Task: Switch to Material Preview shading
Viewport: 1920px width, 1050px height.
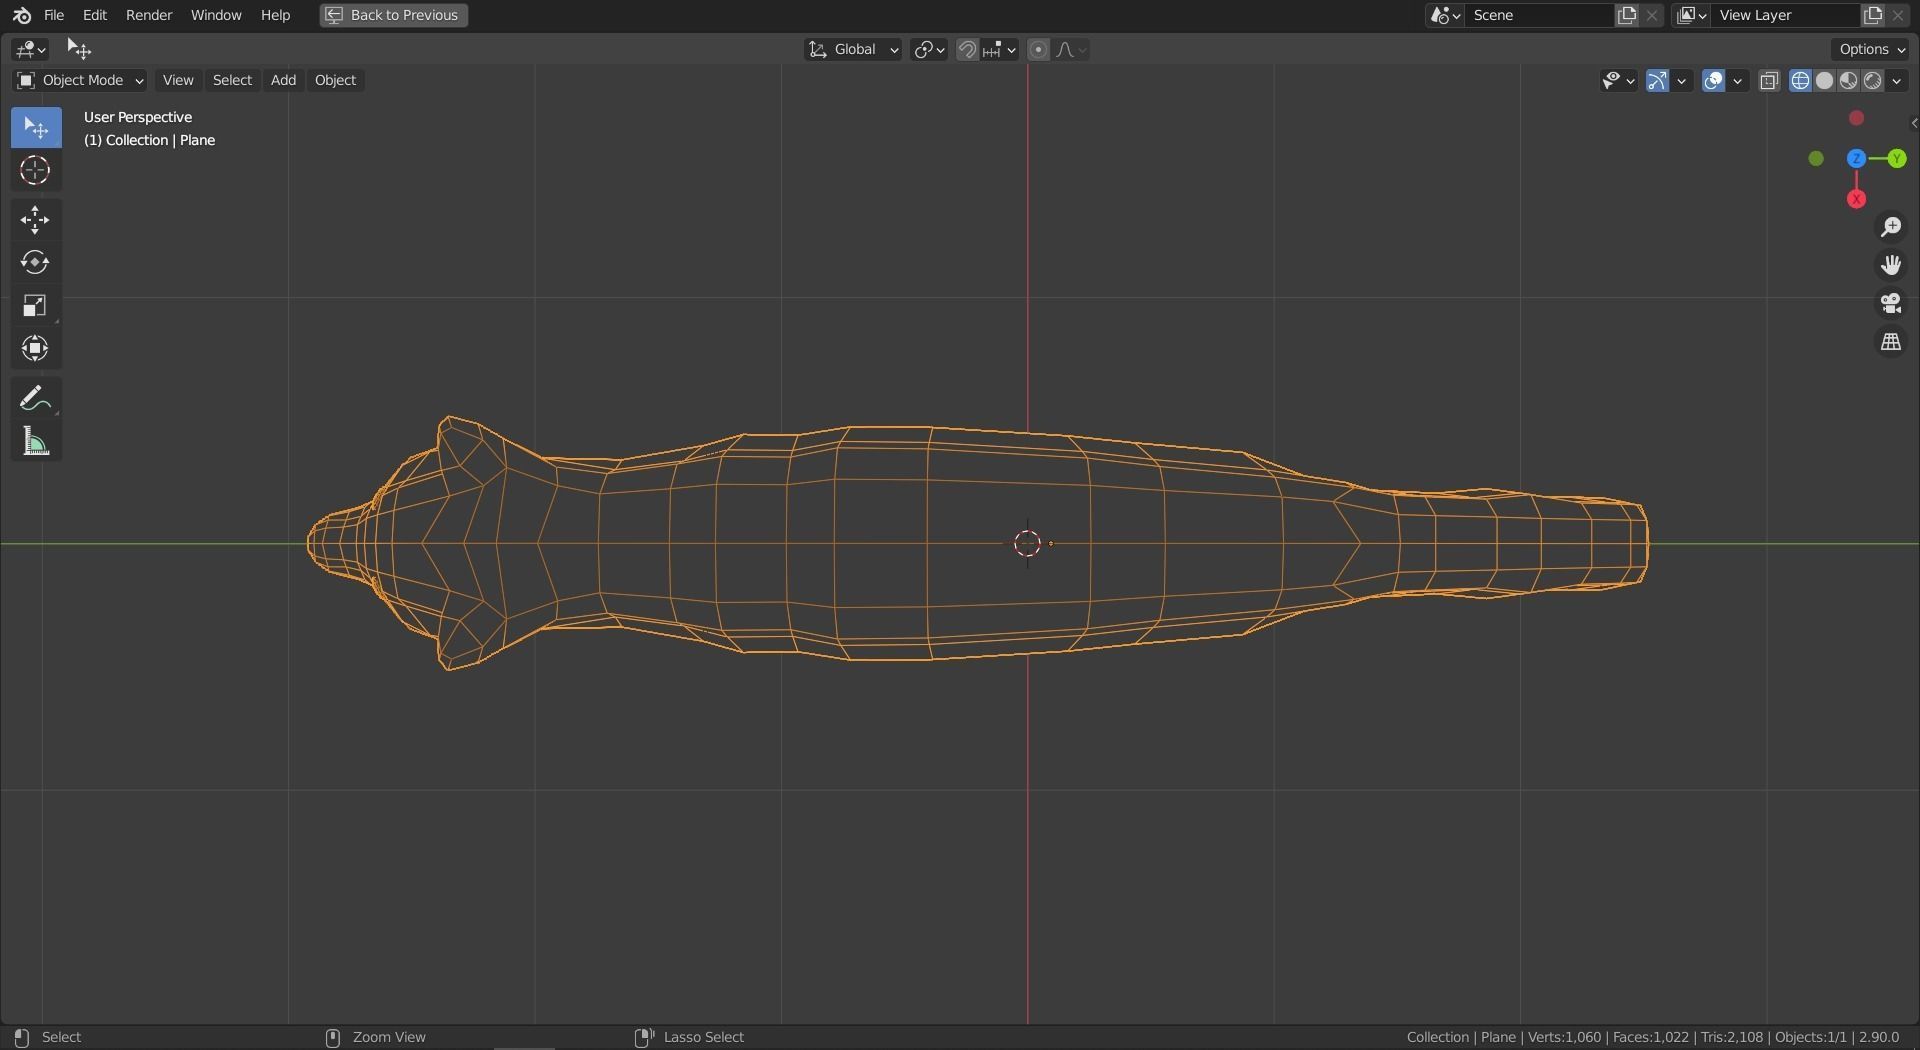Action: click(x=1849, y=81)
